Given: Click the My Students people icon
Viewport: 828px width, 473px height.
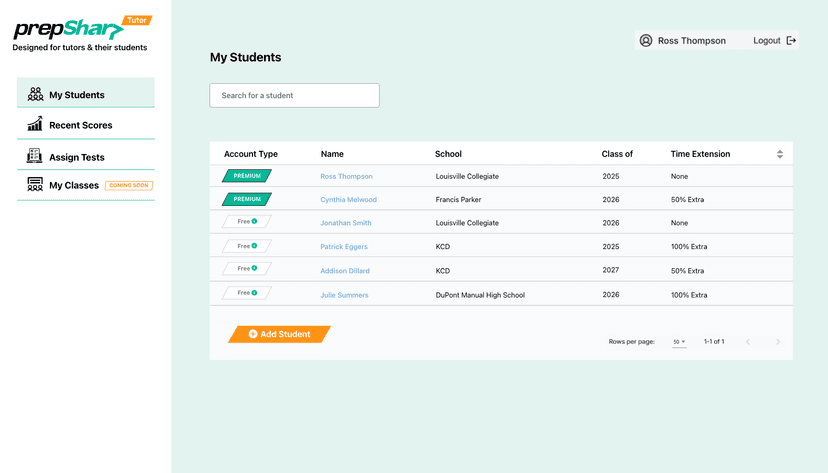Looking at the screenshot, I should pyautogui.click(x=35, y=95).
